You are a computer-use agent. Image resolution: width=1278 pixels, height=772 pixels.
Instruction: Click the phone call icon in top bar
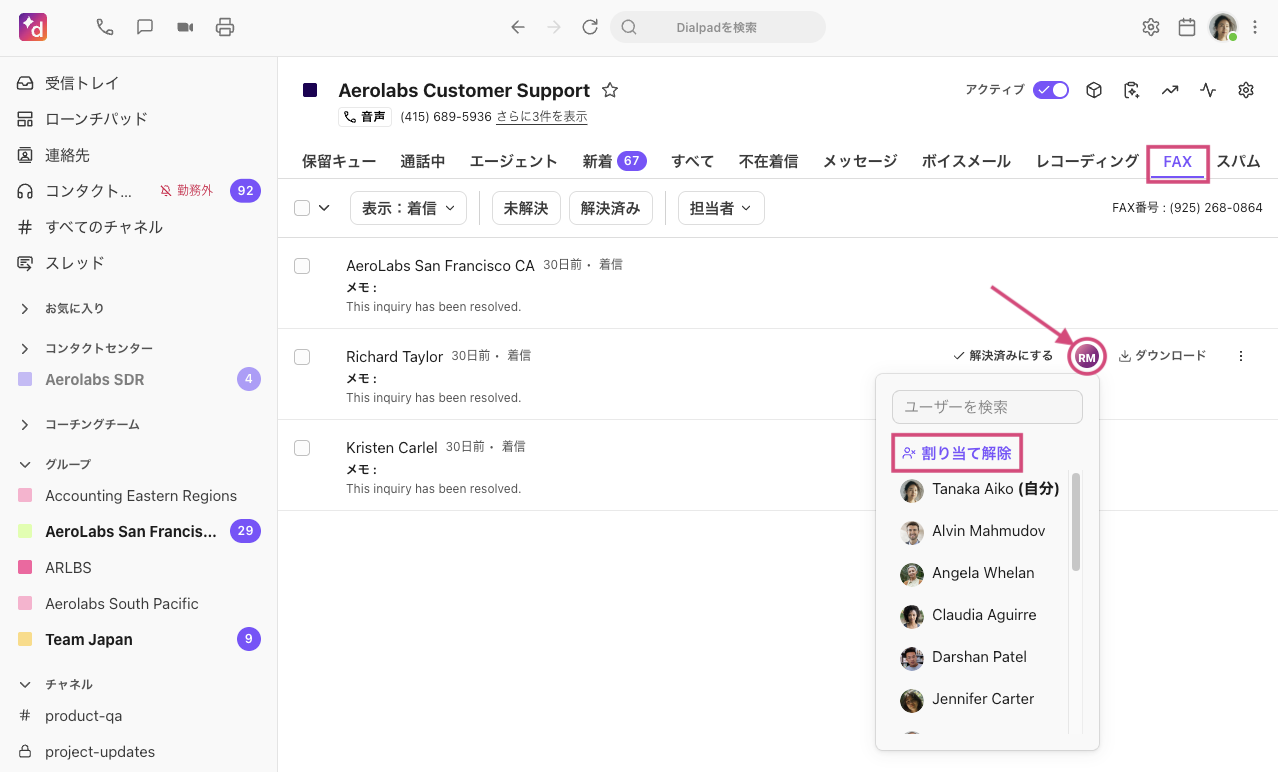click(105, 27)
